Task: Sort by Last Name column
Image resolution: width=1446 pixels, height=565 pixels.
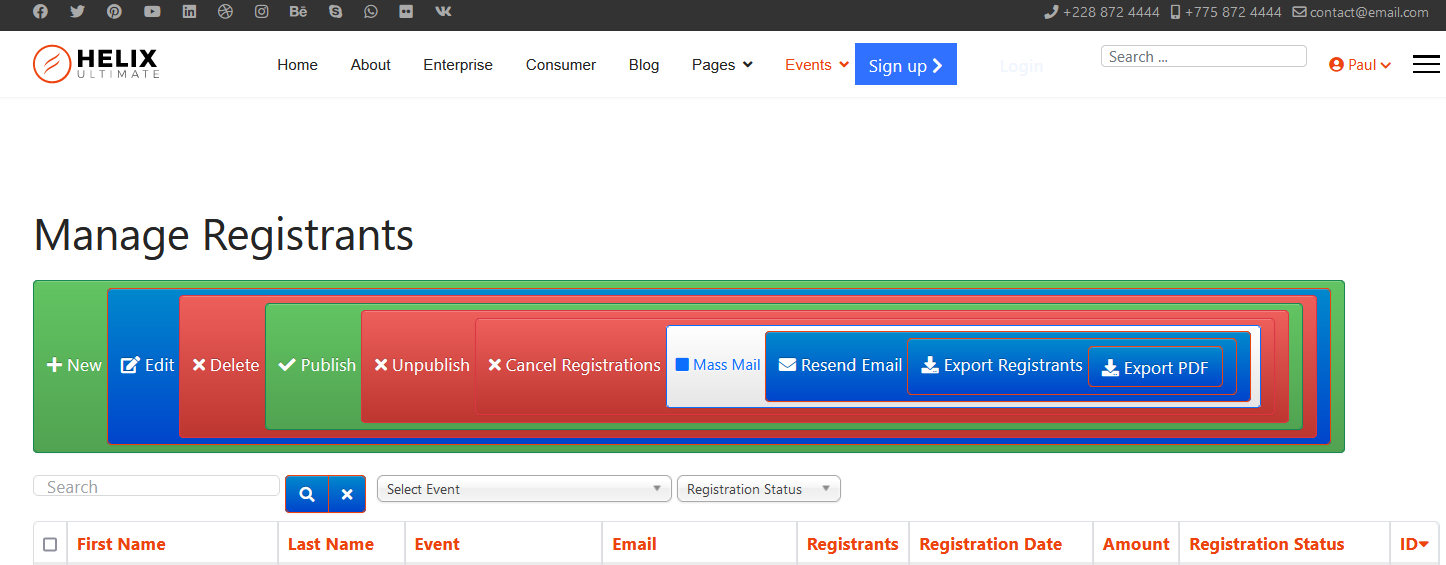Action: 331,545
